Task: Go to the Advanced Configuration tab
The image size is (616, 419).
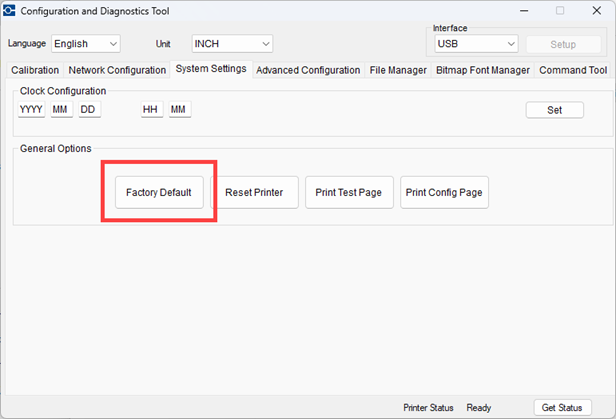Action: [308, 70]
